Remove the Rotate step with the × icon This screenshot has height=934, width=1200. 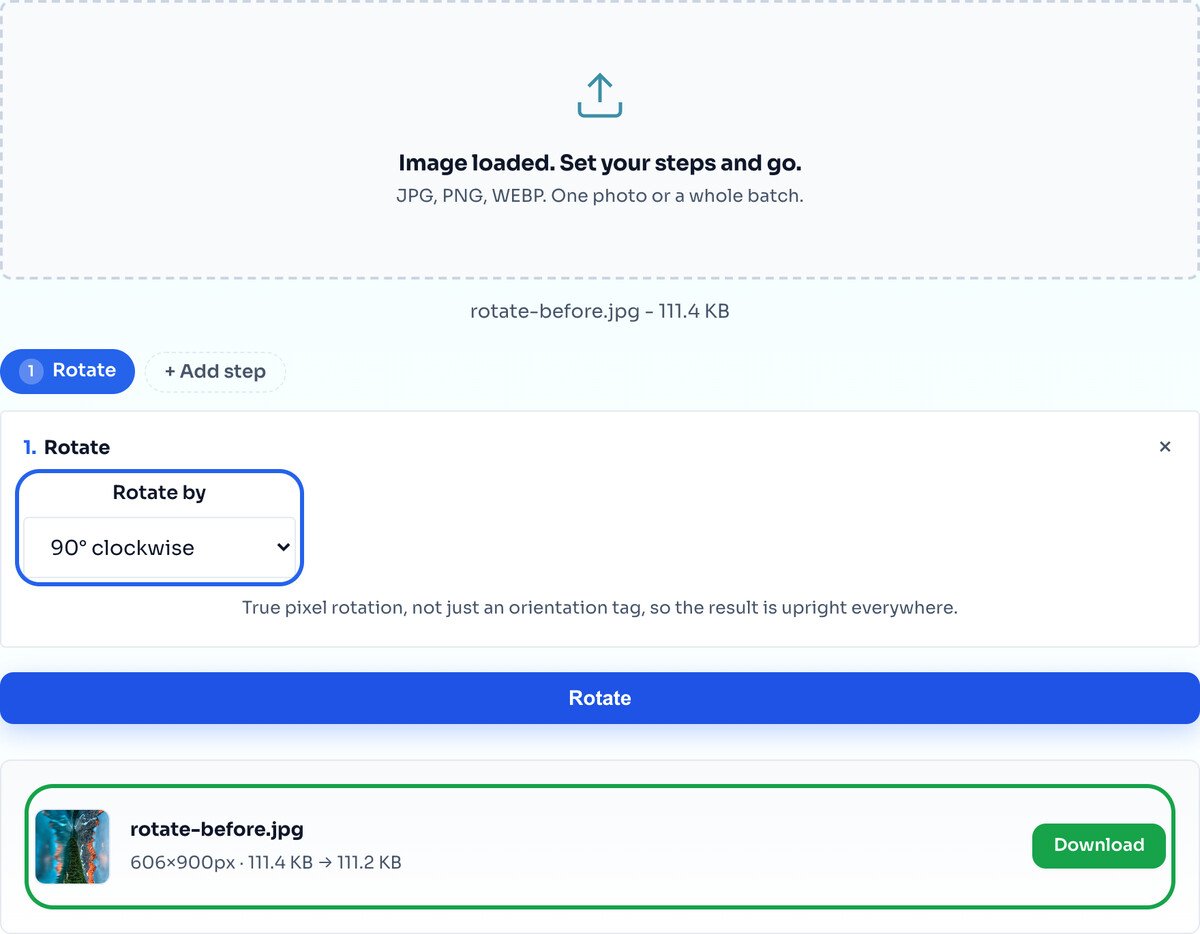tap(1165, 447)
